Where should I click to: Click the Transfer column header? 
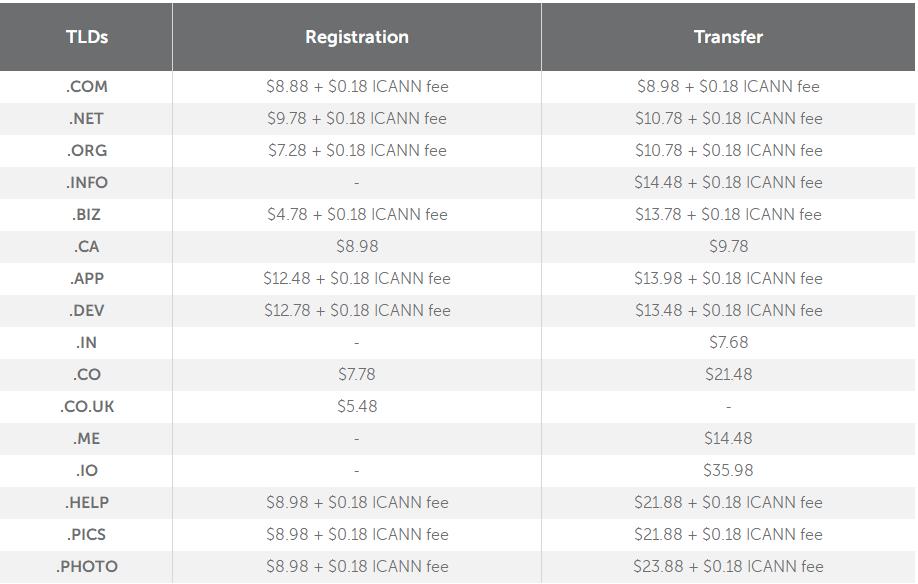point(728,37)
